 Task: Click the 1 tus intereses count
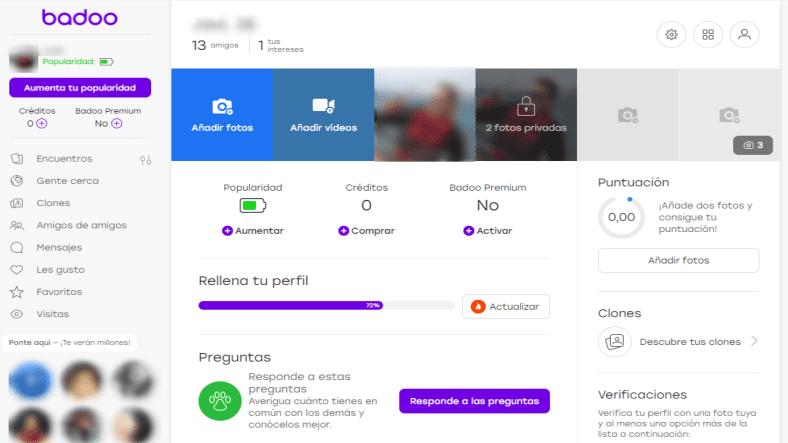click(281, 46)
